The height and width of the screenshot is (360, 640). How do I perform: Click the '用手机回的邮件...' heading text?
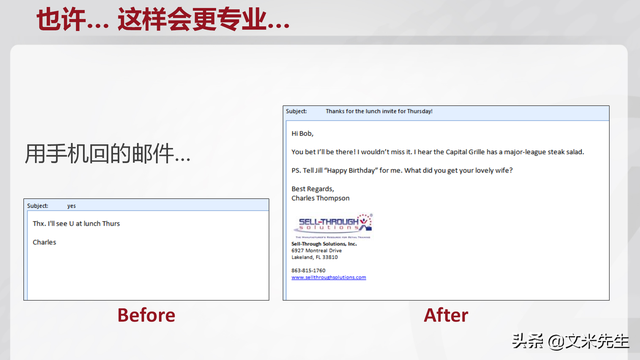(107, 154)
